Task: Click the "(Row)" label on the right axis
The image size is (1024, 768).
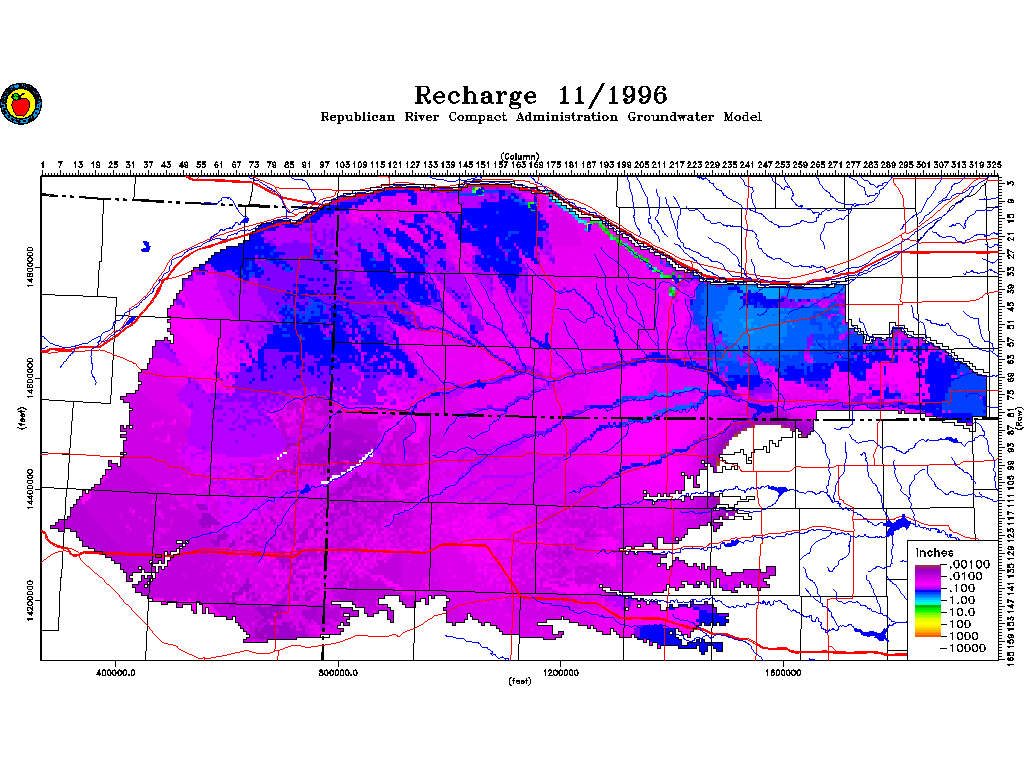Action: [1017, 420]
